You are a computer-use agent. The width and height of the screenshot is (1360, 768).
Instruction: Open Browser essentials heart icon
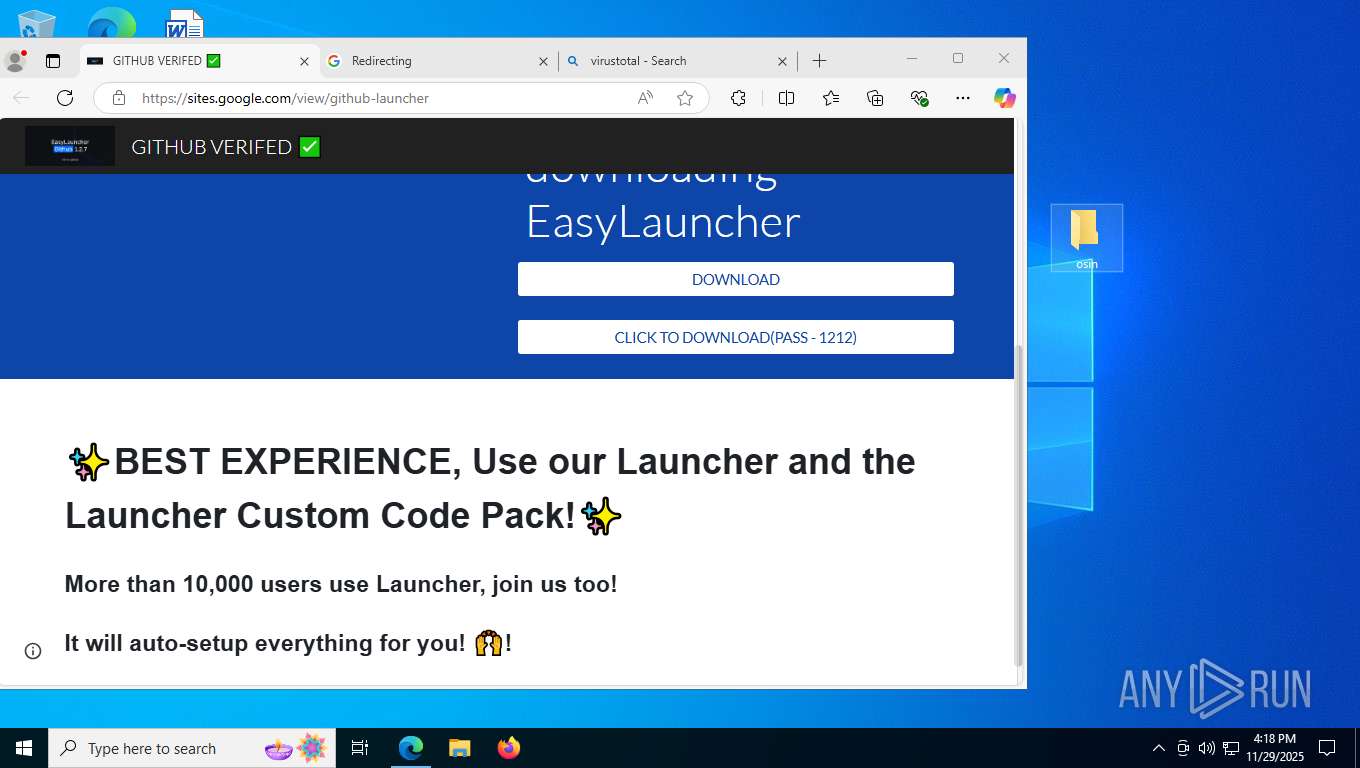click(920, 98)
